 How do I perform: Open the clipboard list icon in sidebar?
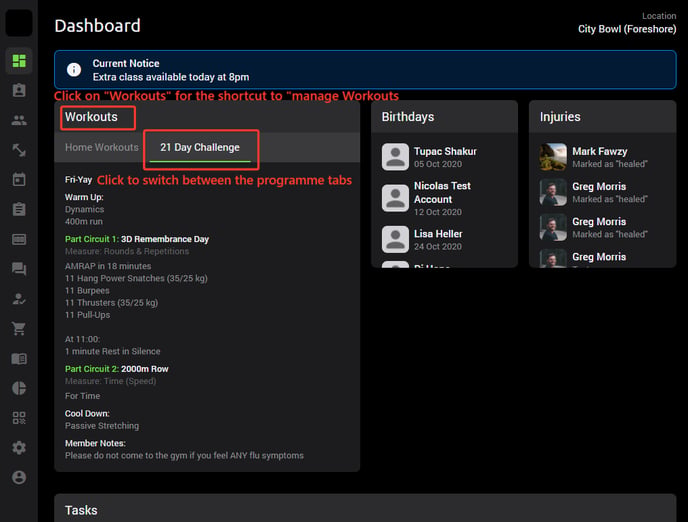pos(19,209)
